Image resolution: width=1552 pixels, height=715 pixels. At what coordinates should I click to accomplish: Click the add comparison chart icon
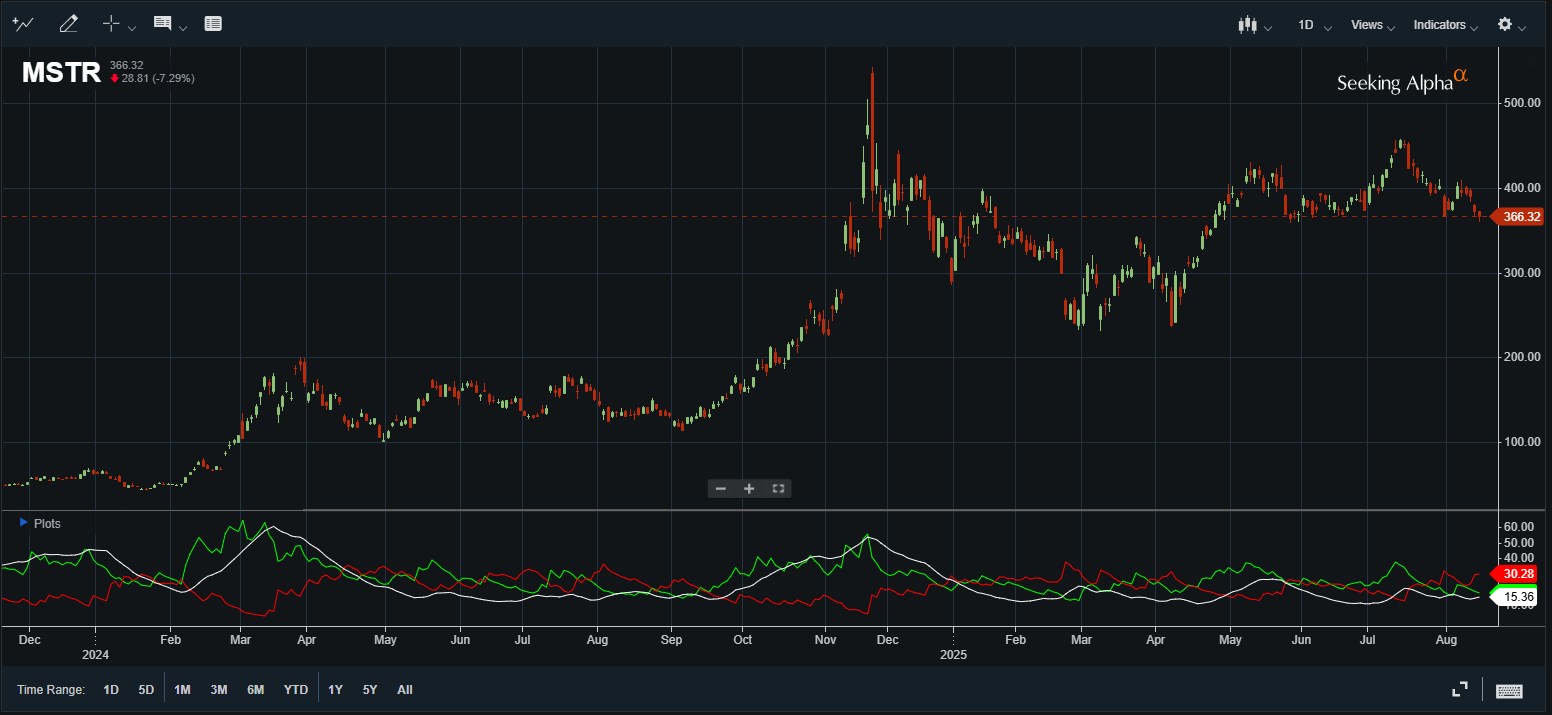coord(22,24)
